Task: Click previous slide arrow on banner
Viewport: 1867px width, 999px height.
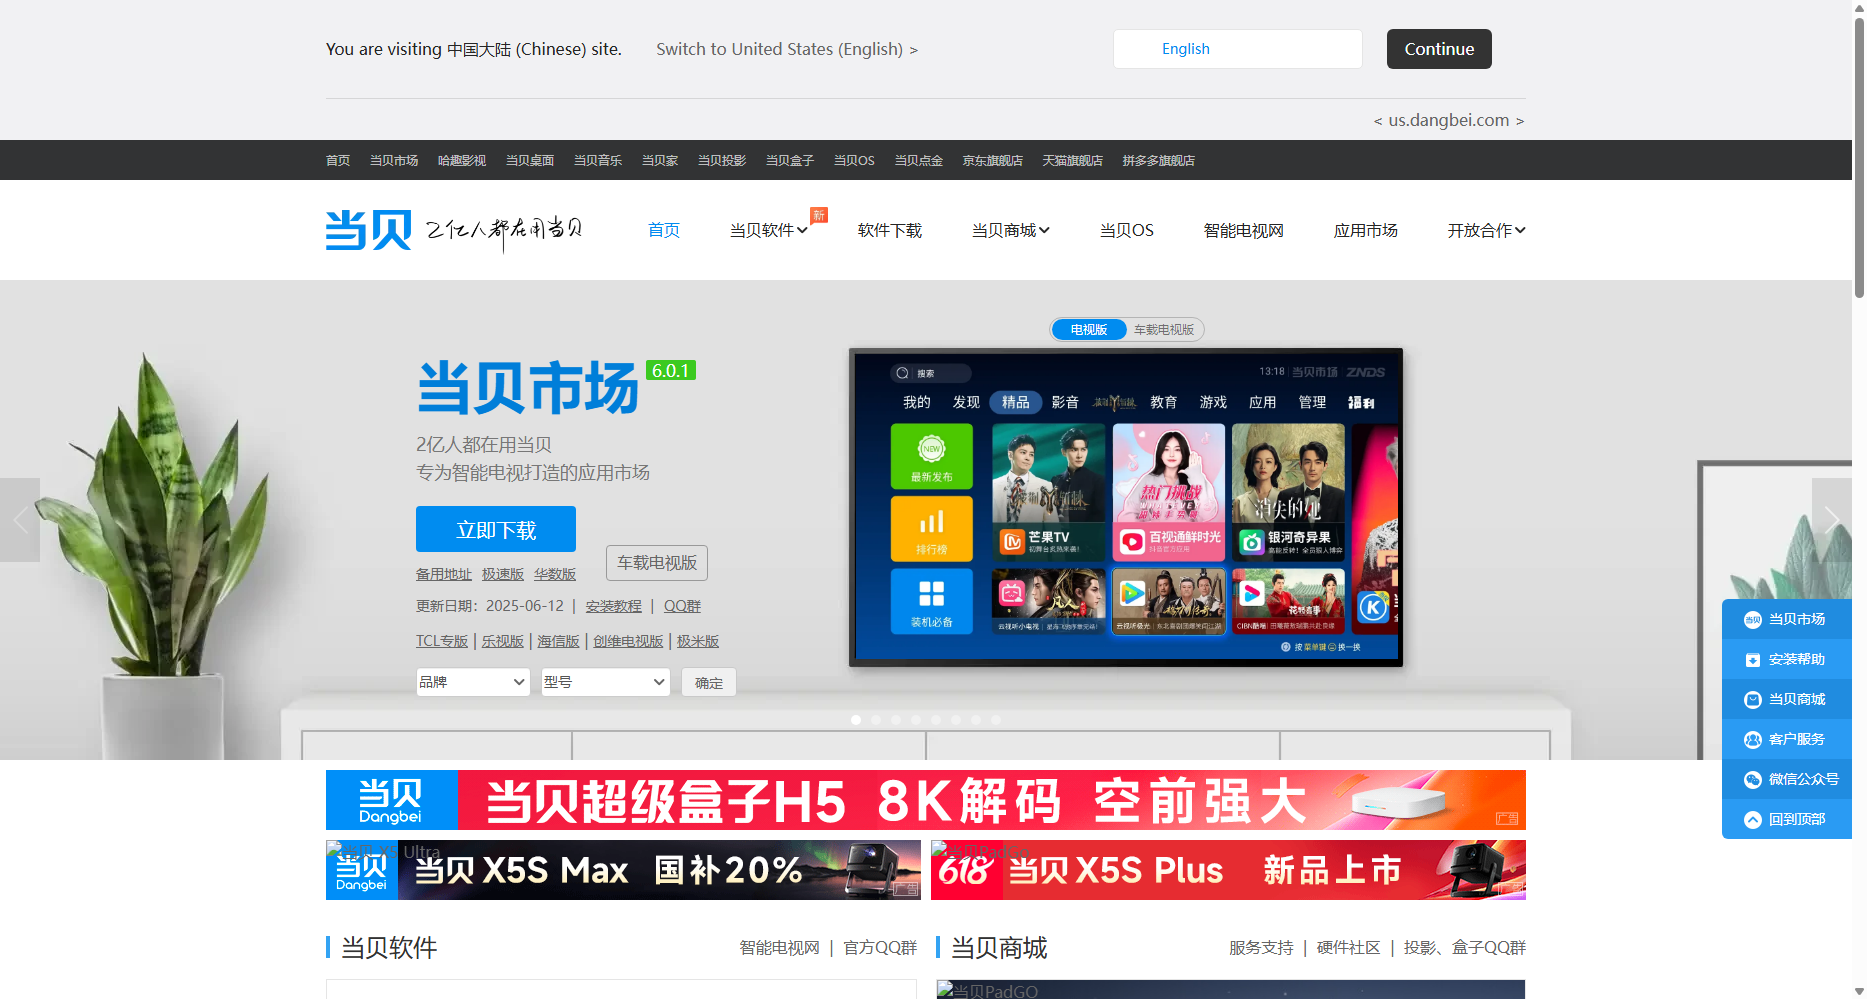Action: click(20, 520)
